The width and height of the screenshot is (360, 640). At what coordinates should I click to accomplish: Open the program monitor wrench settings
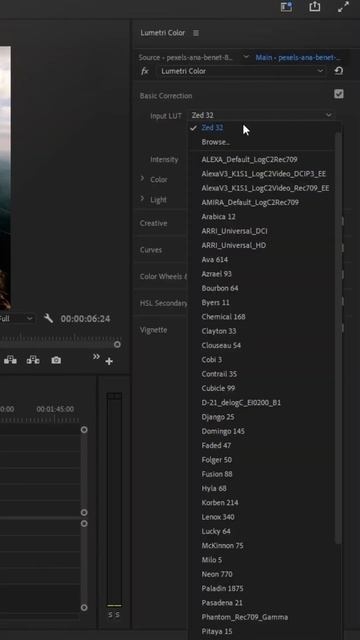tap(48, 318)
